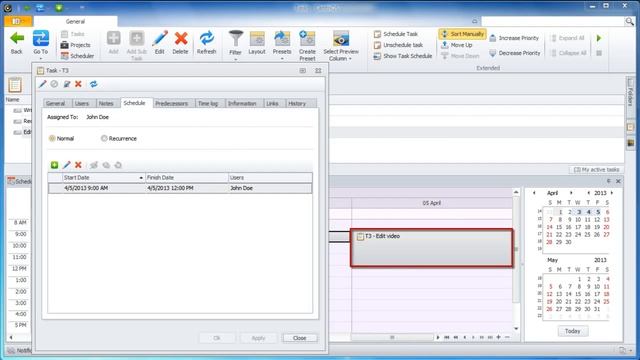The height and width of the screenshot is (360, 640).
Task: Switch to the Users tab
Action: click(x=82, y=104)
